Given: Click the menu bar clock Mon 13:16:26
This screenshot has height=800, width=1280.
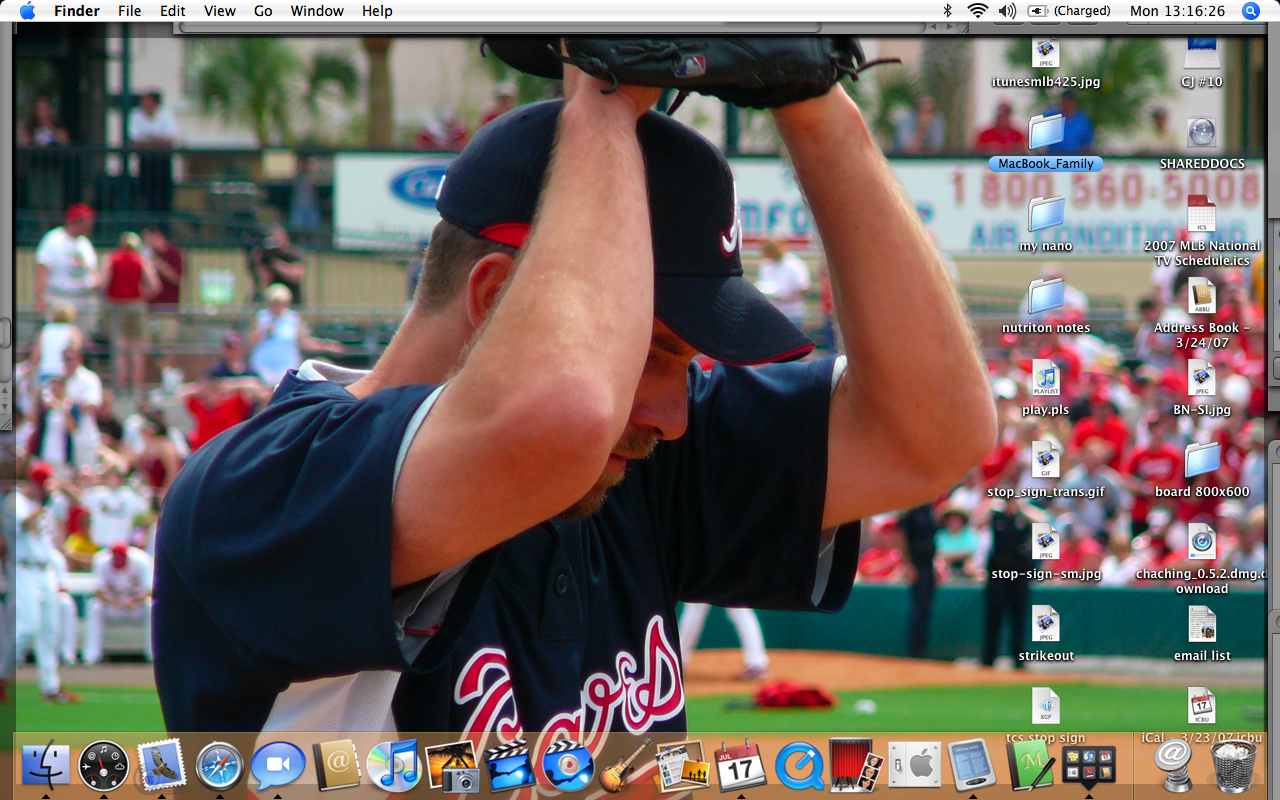Looking at the screenshot, I should pyautogui.click(x=1177, y=11).
